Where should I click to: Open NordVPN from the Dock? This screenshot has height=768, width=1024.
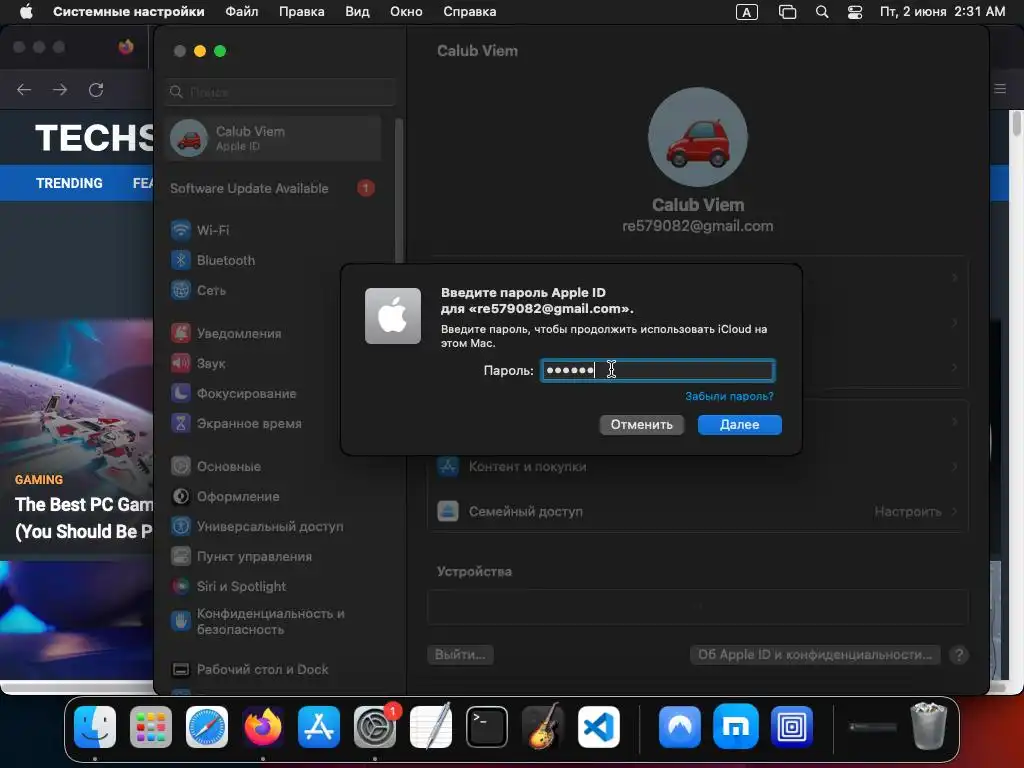coord(680,726)
